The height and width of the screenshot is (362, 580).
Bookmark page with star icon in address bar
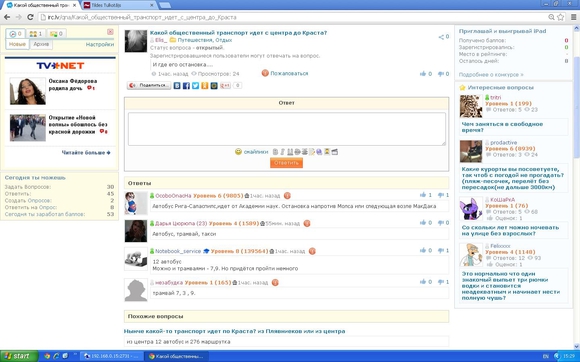(x=560, y=17)
